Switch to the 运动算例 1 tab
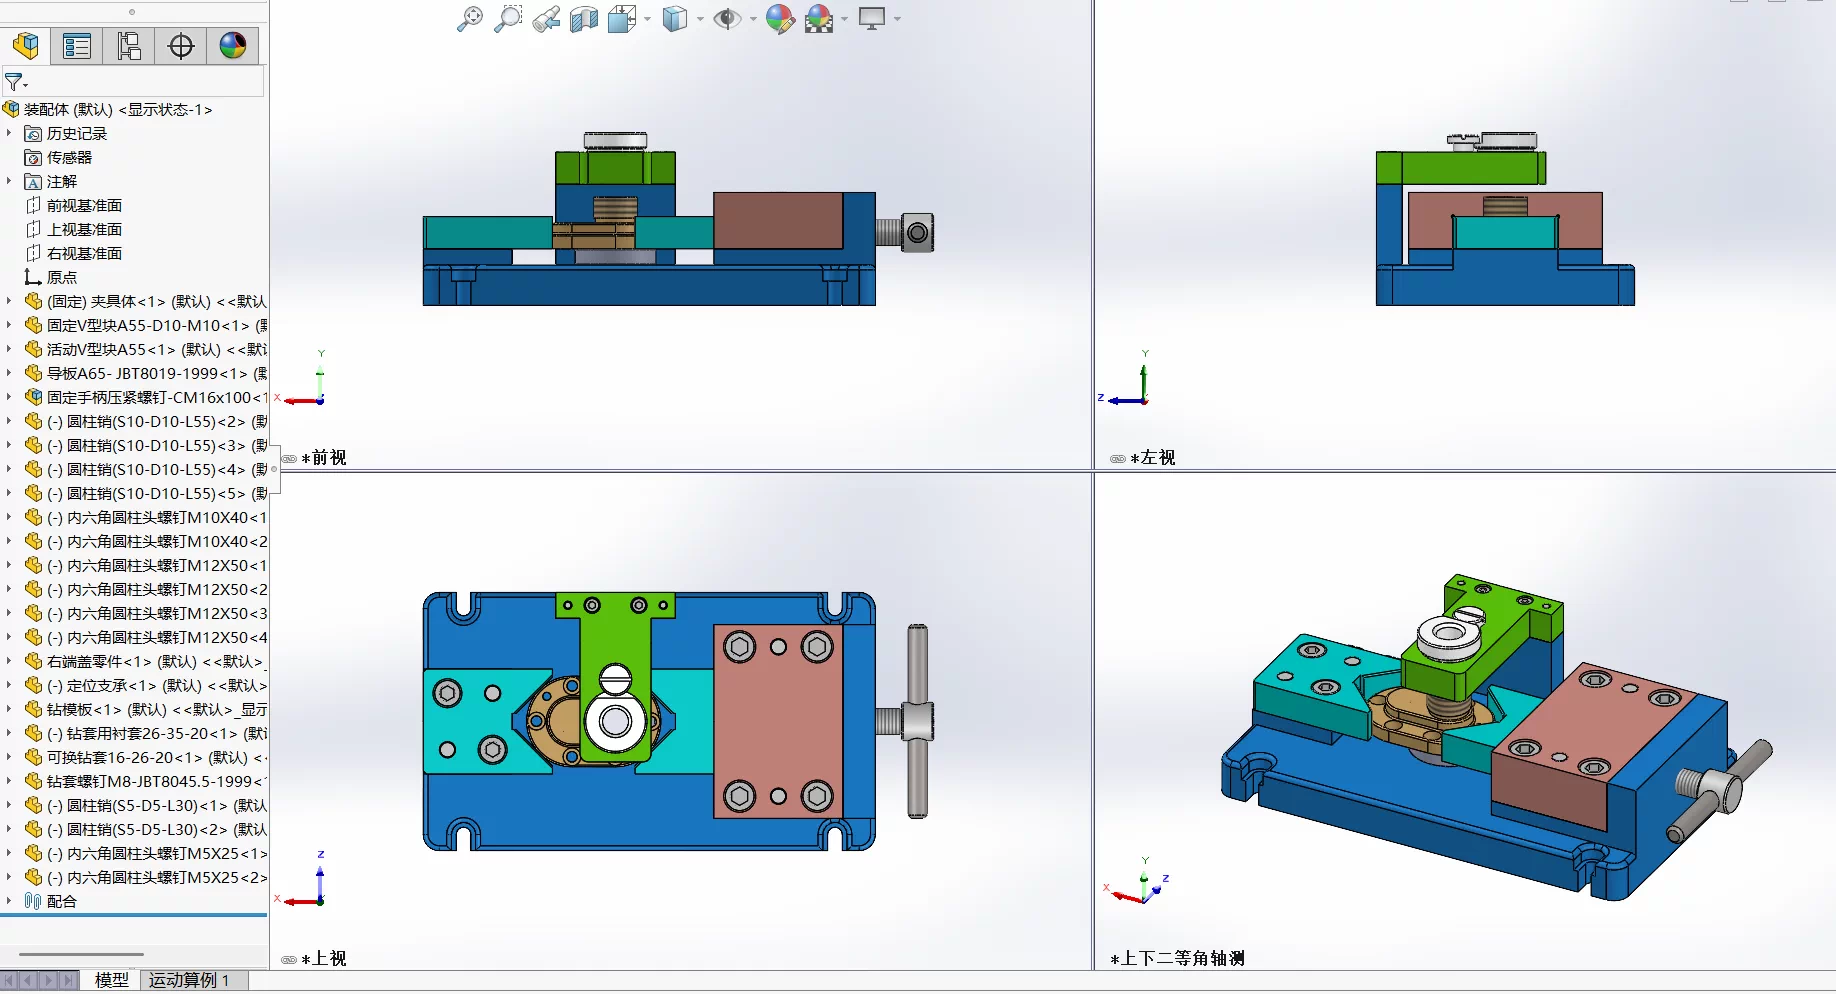Image resolution: width=1836 pixels, height=994 pixels. tap(190, 980)
